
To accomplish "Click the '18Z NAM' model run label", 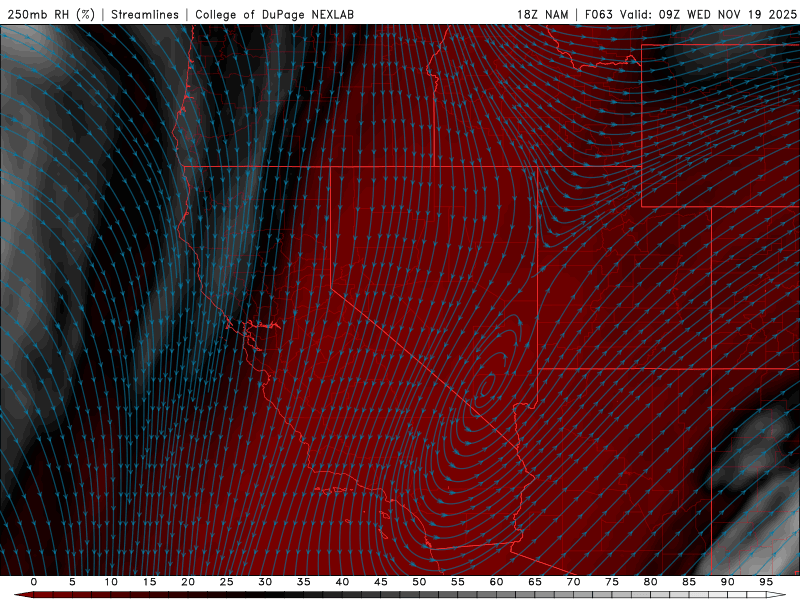I will 542,14.
